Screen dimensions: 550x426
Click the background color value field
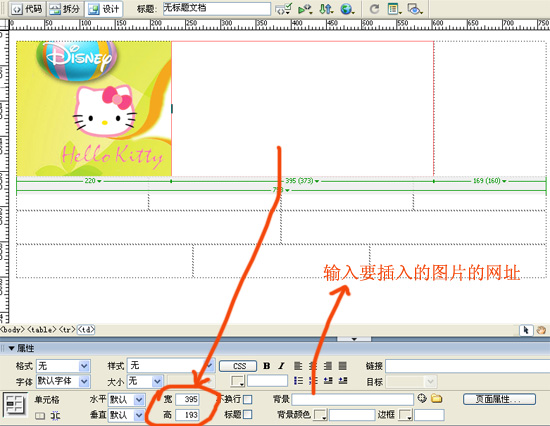352,415
